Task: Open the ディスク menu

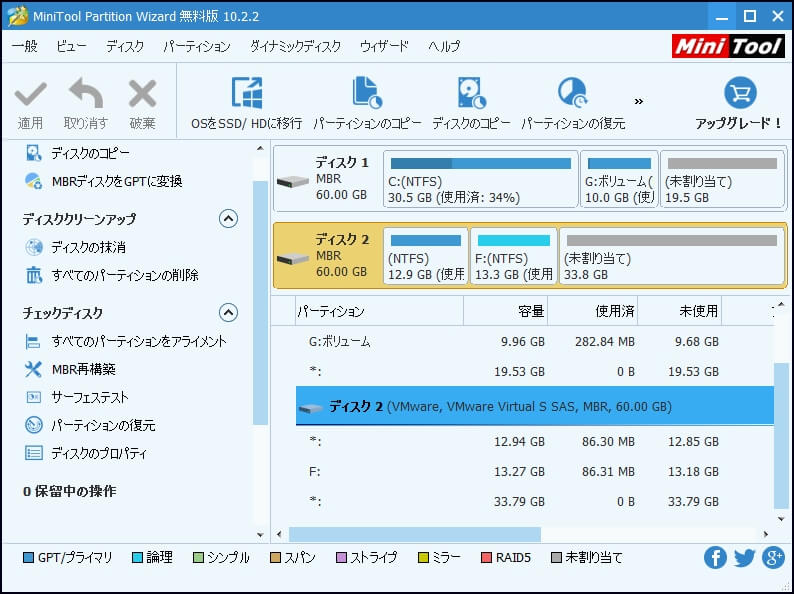Action: click(x=125, y=46)
